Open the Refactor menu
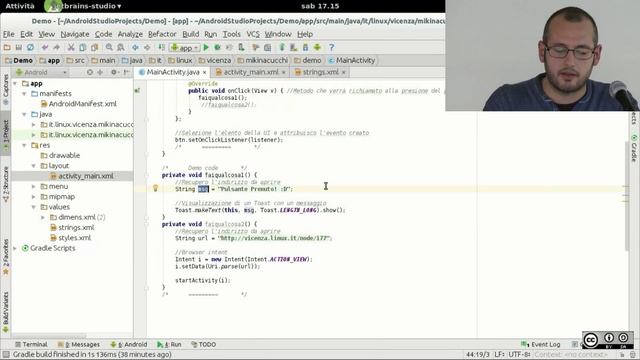The width and height of the screenshot is (640, 360). click(162, 34)
